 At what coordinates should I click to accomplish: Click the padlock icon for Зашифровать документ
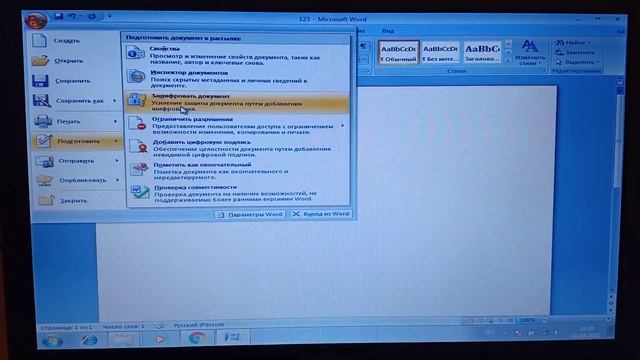pyautogui.click(x=137, y=100)
